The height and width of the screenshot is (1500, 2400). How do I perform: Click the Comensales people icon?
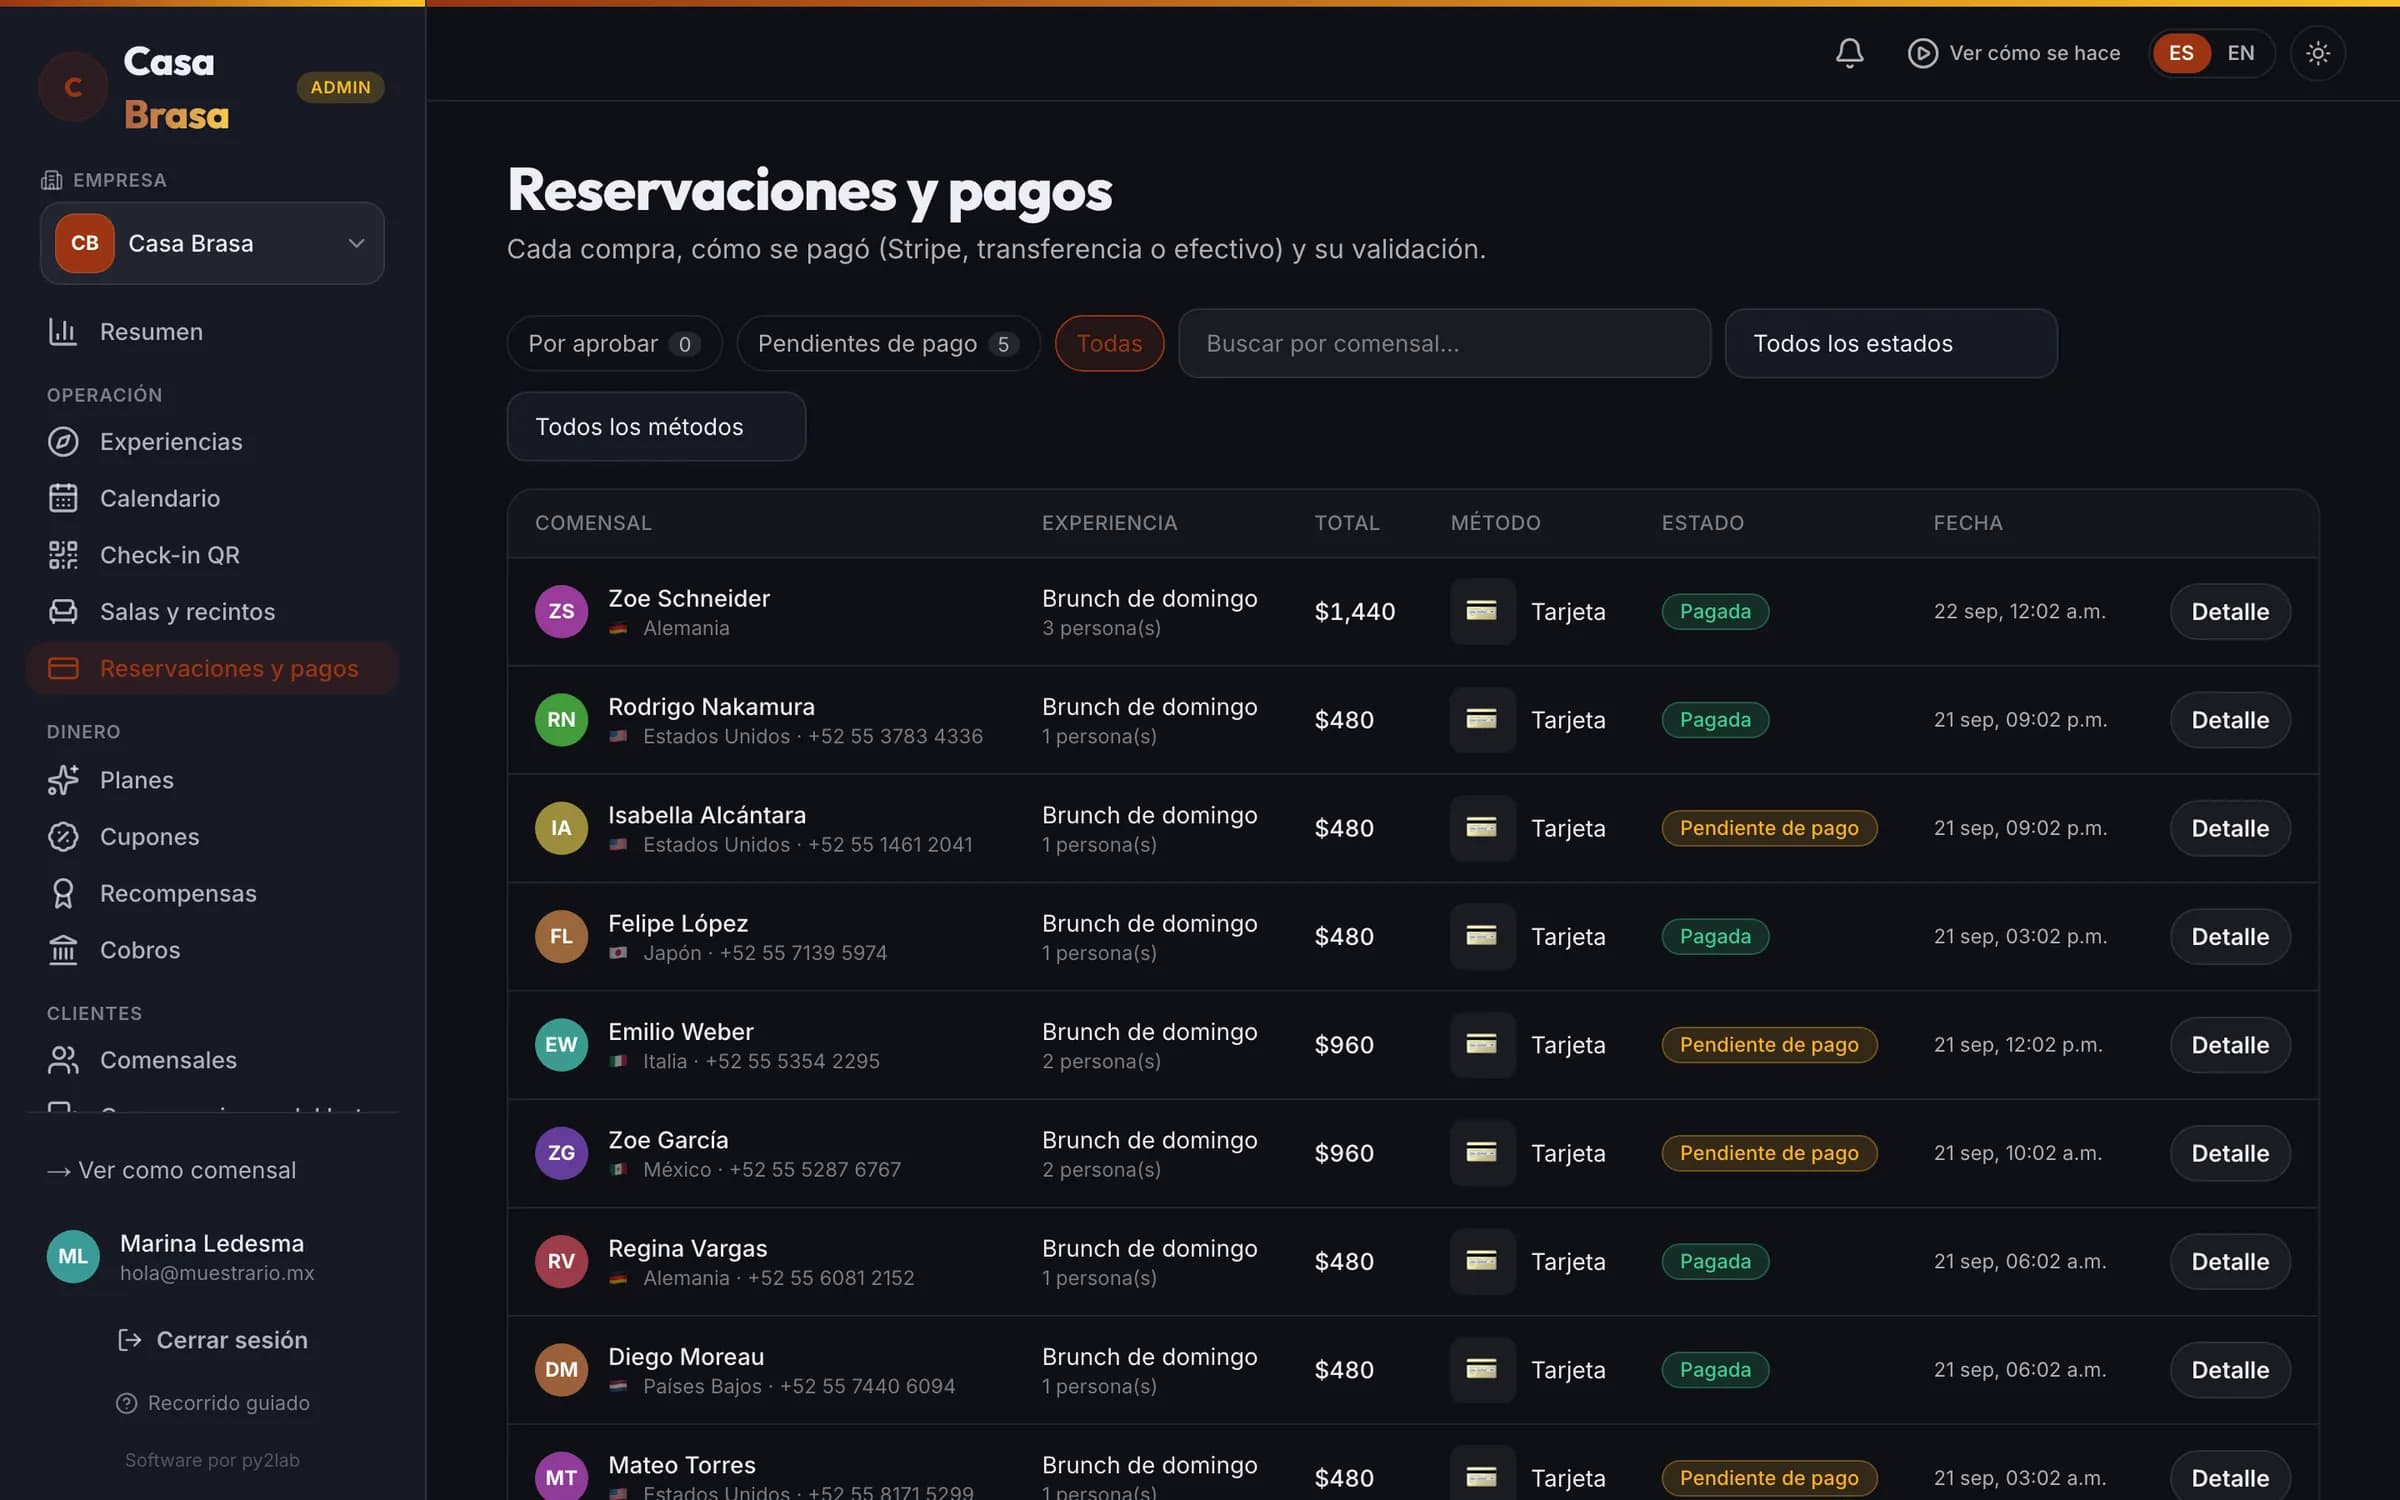63,1060
